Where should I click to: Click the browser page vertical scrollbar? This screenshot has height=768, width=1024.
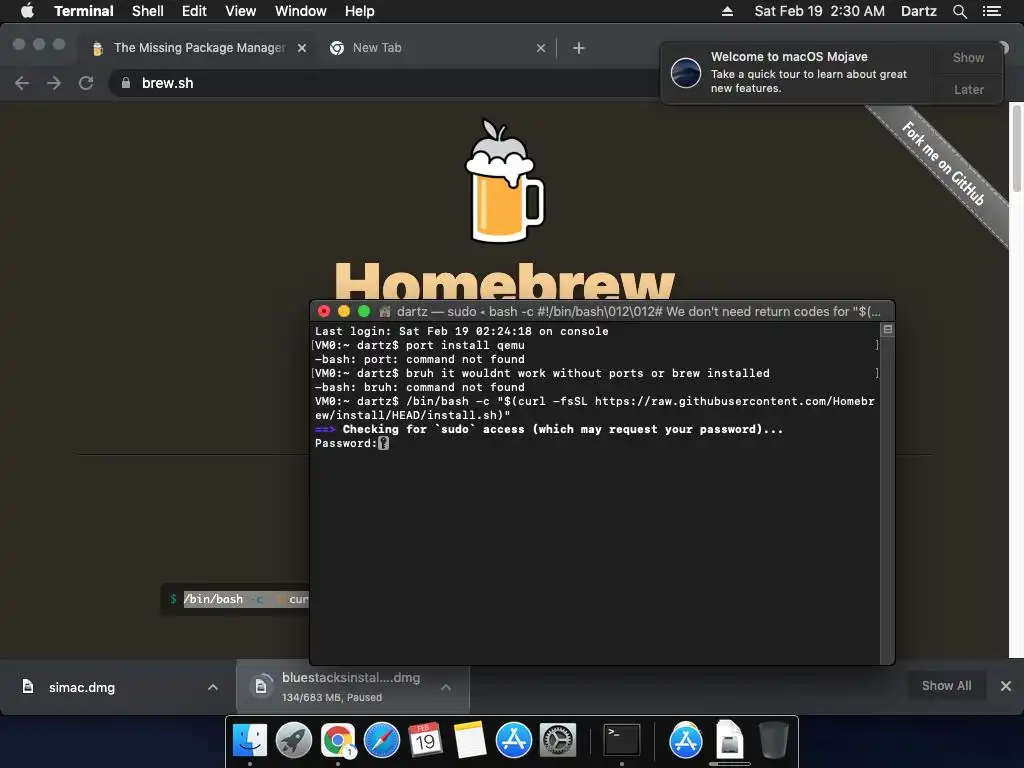point(1016,149)
